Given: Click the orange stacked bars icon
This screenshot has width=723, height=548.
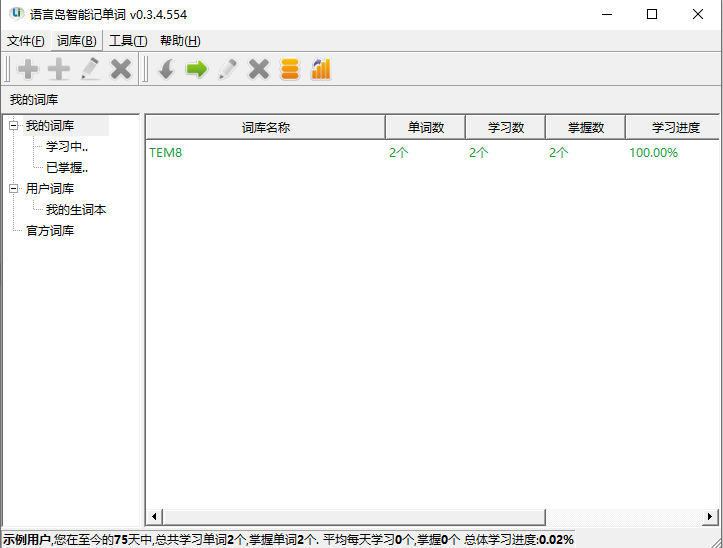Looking at the screenshot, I should (290, 70).
